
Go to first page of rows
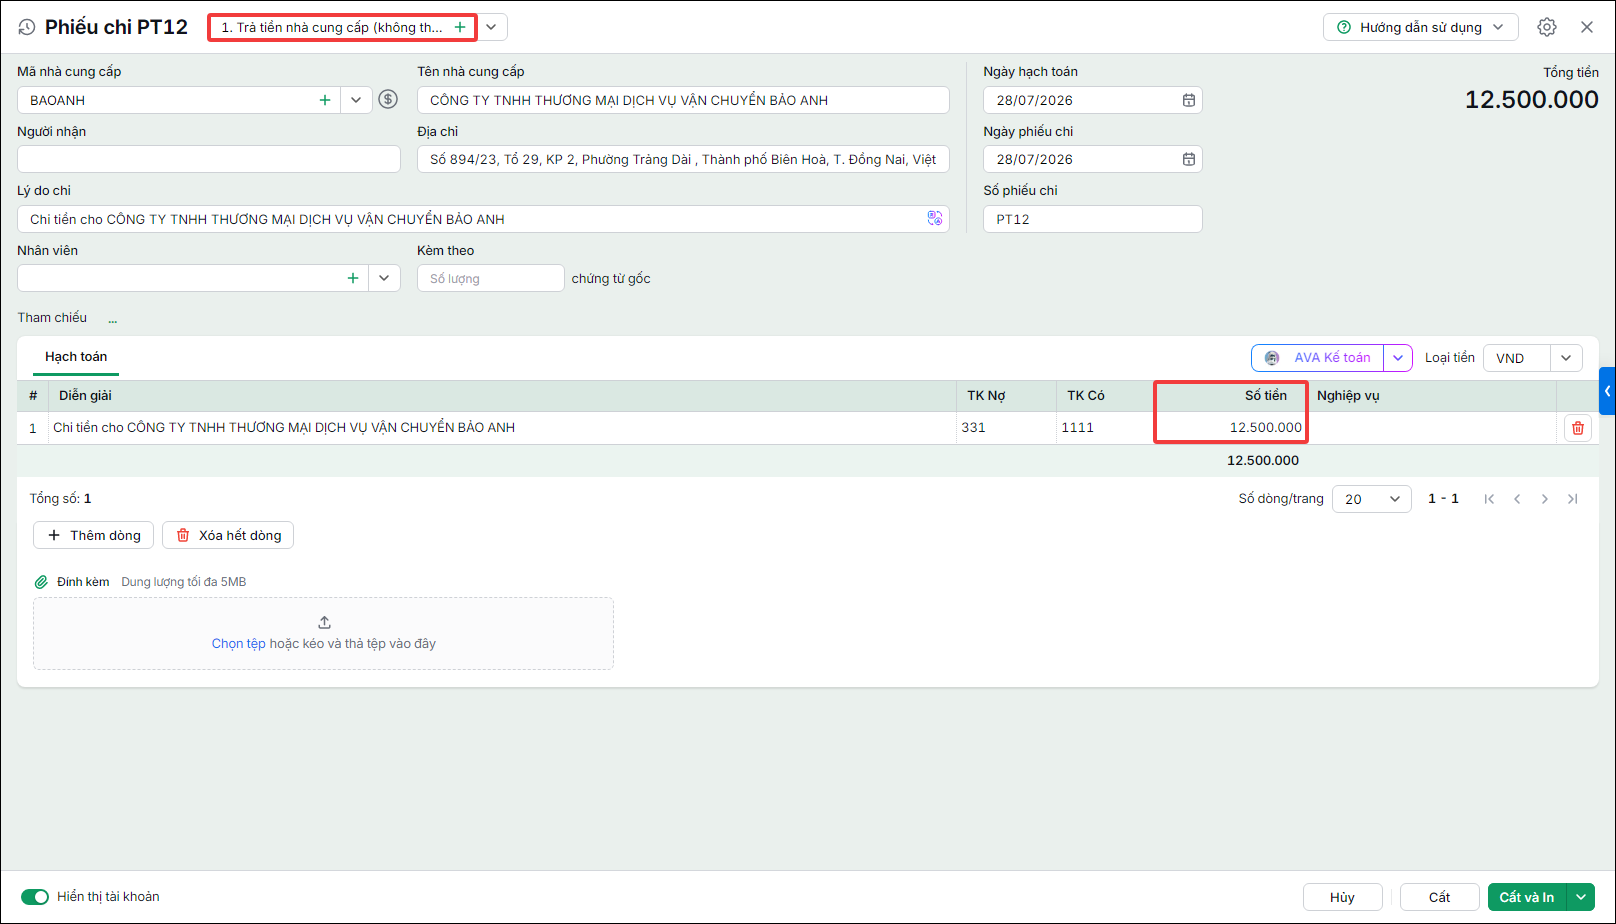pyautogui.click(x=1489, y=499)
